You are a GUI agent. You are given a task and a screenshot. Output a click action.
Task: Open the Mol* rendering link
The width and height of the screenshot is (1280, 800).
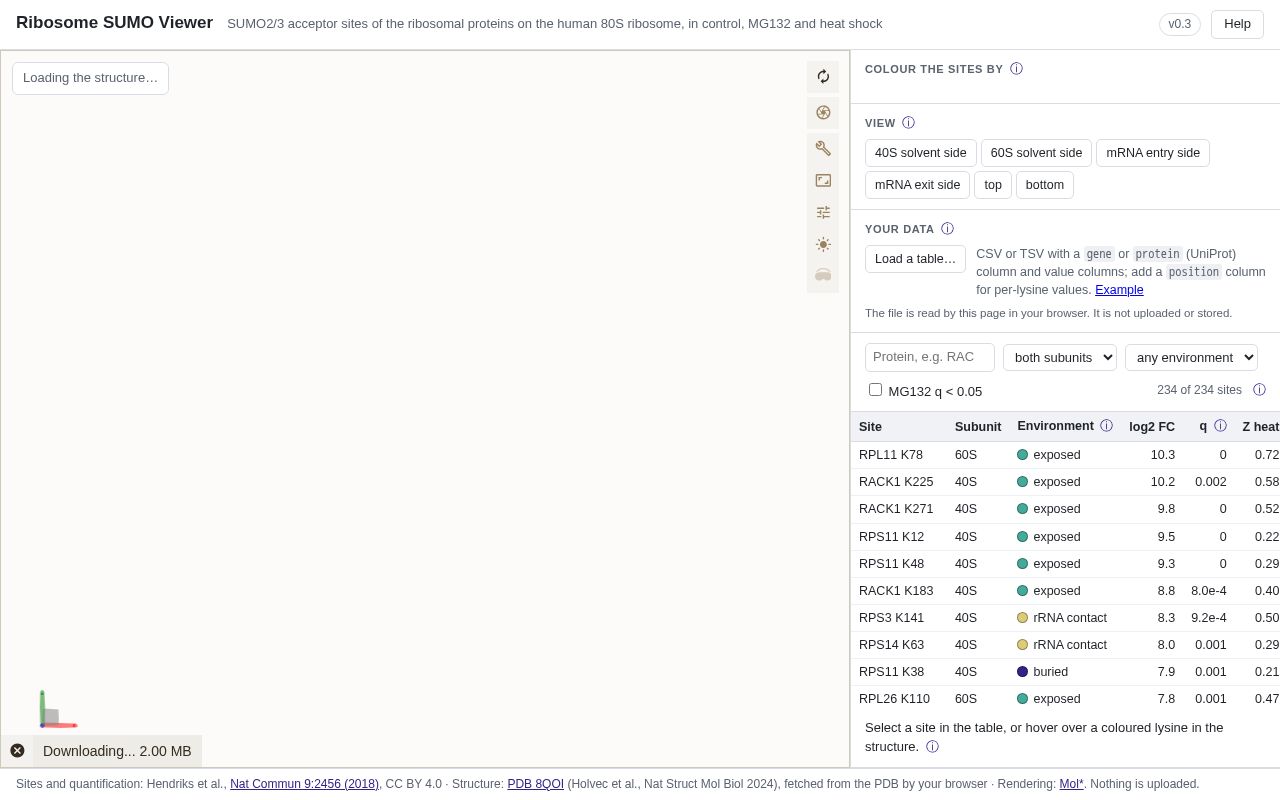[1072, 784]
